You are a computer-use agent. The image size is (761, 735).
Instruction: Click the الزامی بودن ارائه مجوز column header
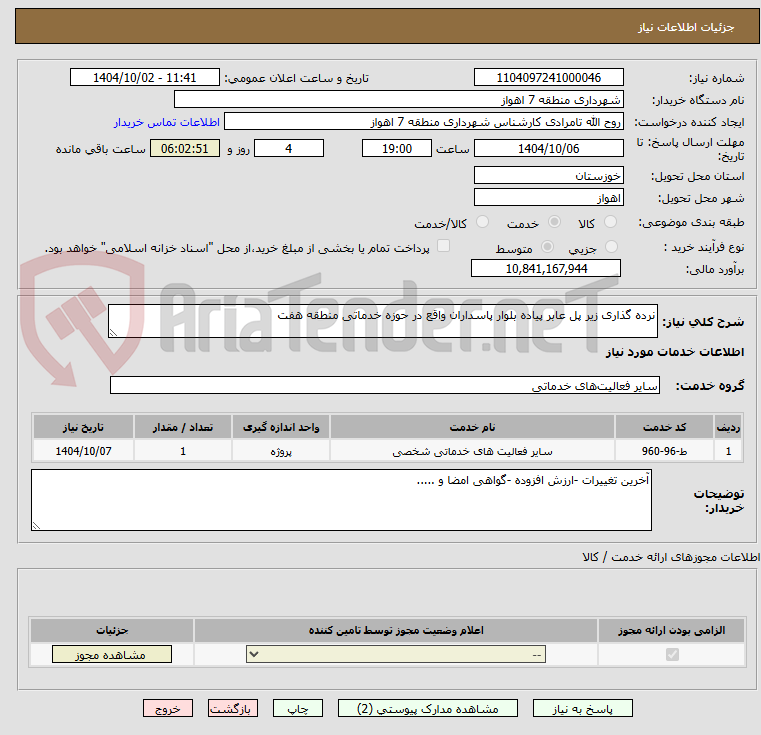coord(672,630)
